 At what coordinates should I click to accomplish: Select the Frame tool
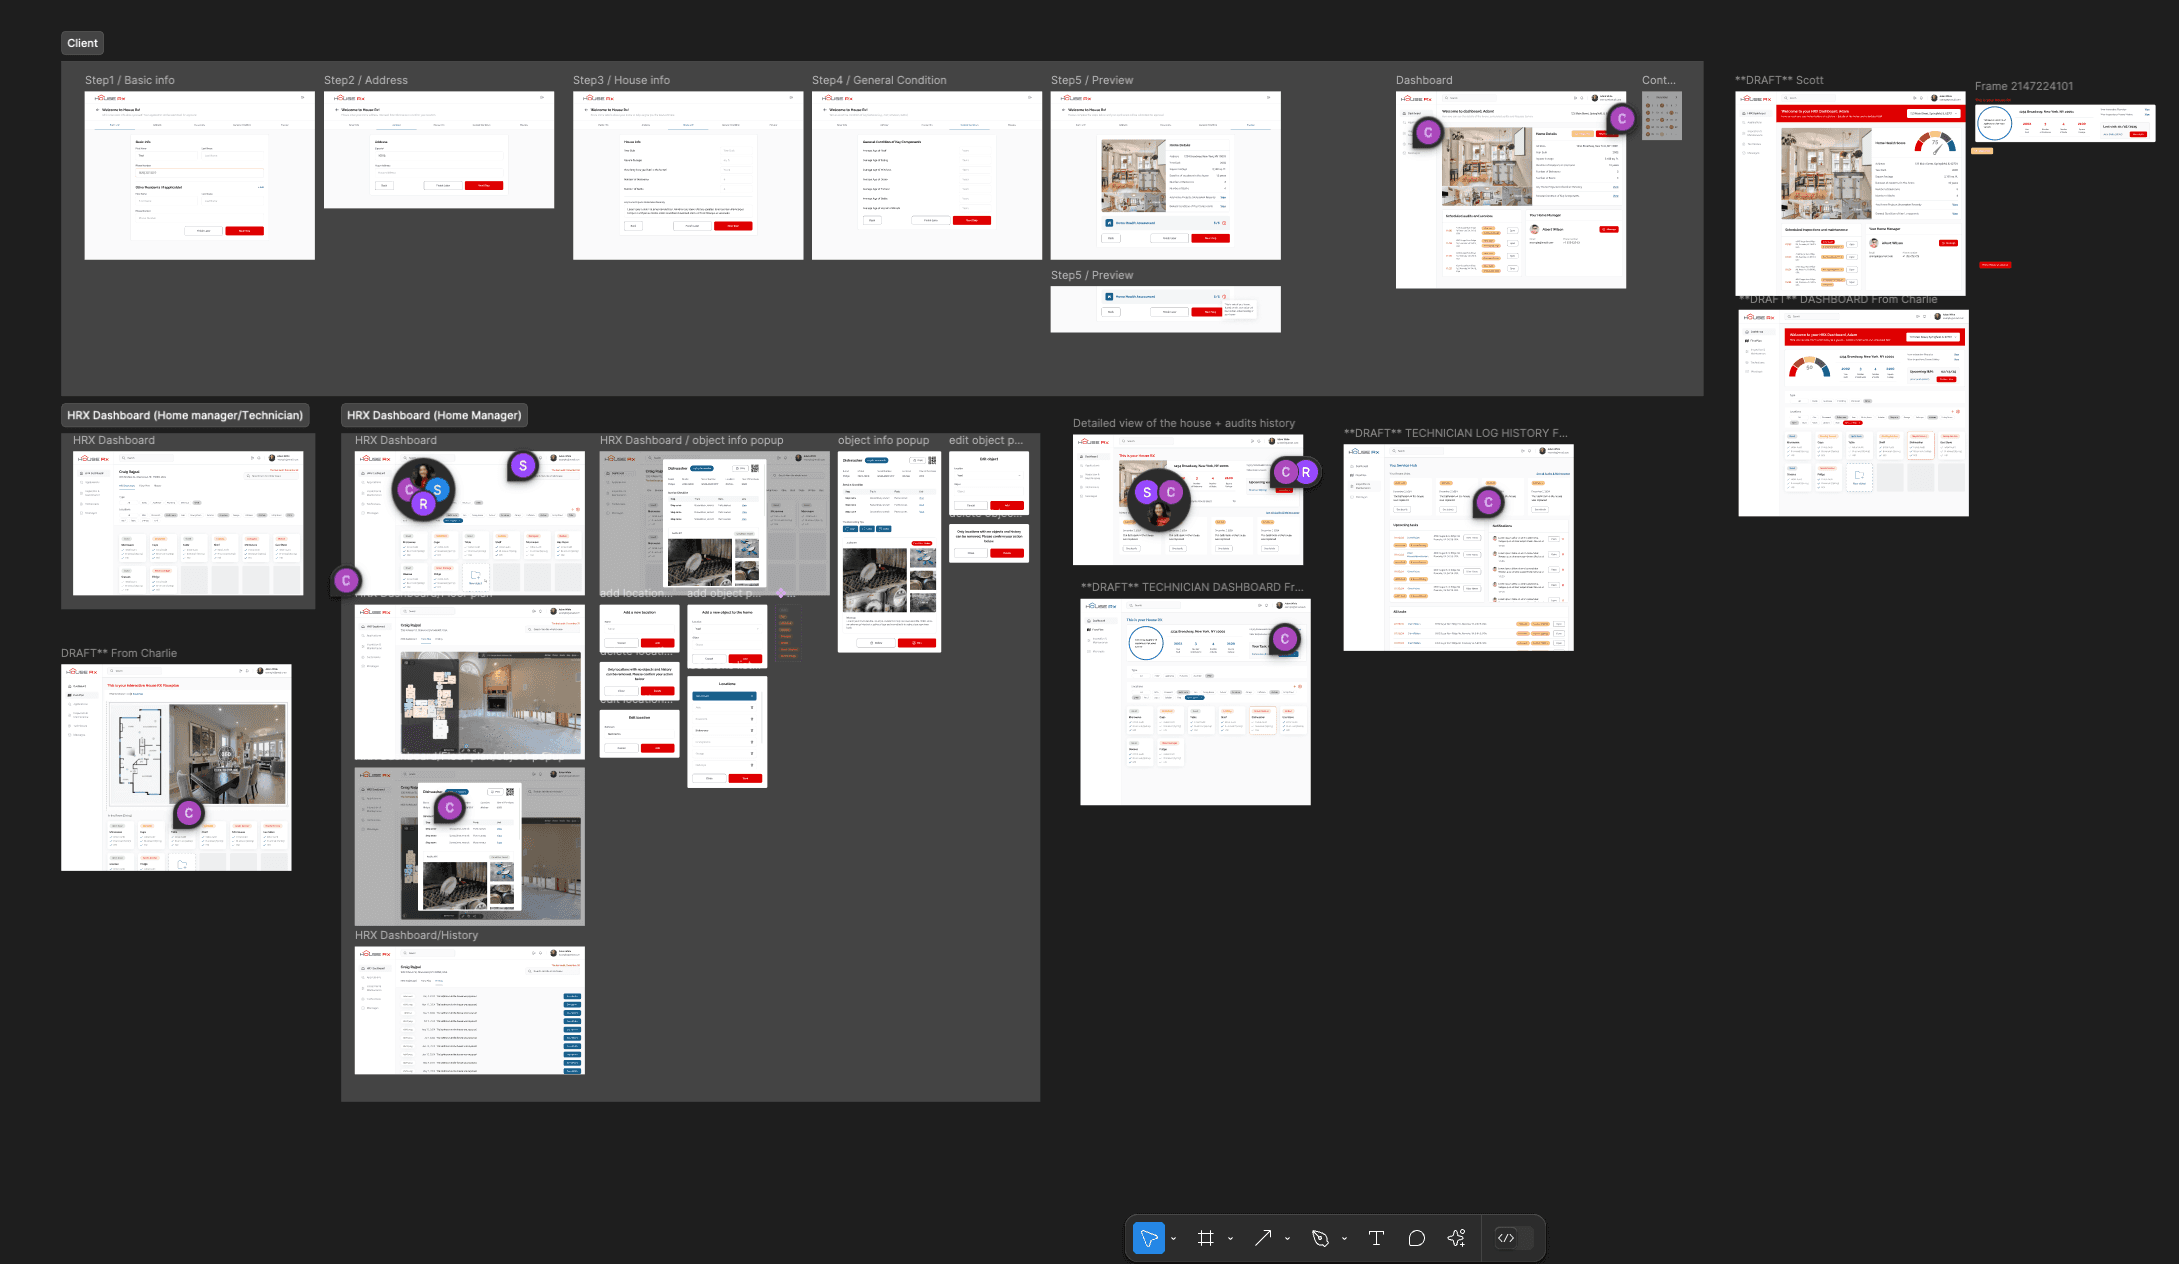[x=1206, y=1237]
